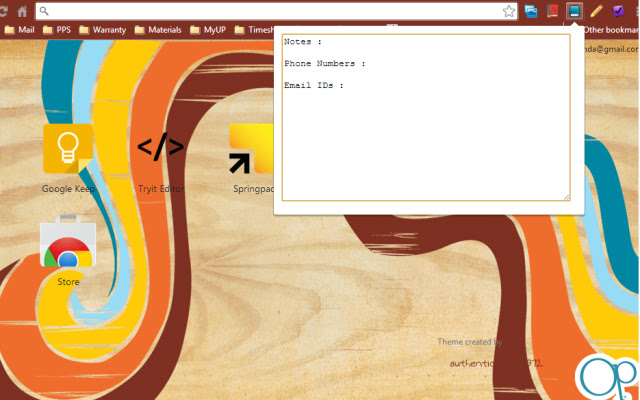Image resolution: width=640 pixels, height=400 pixels.
Task: Open the blue windows extension icon
Action: click(531, 11)
